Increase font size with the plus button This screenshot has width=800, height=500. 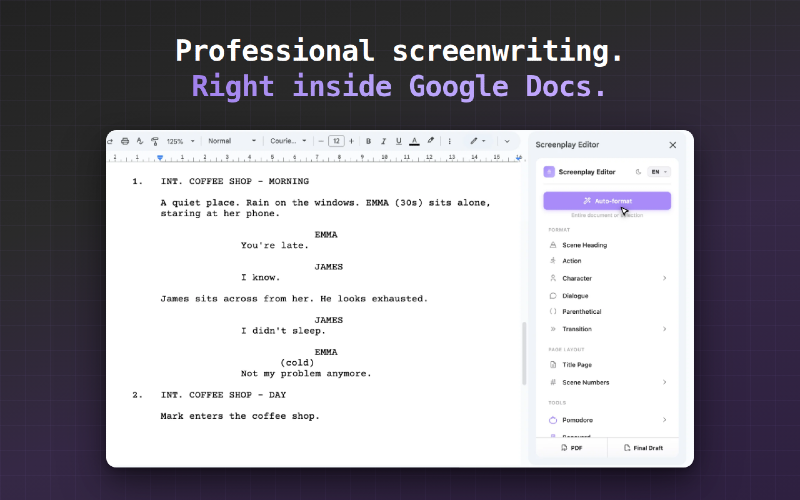[x=351, y=141]
